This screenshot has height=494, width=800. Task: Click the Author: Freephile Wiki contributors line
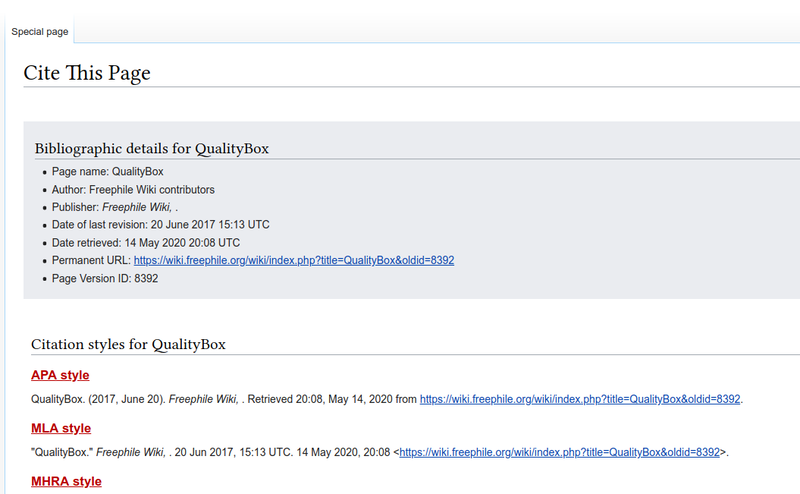133,189
